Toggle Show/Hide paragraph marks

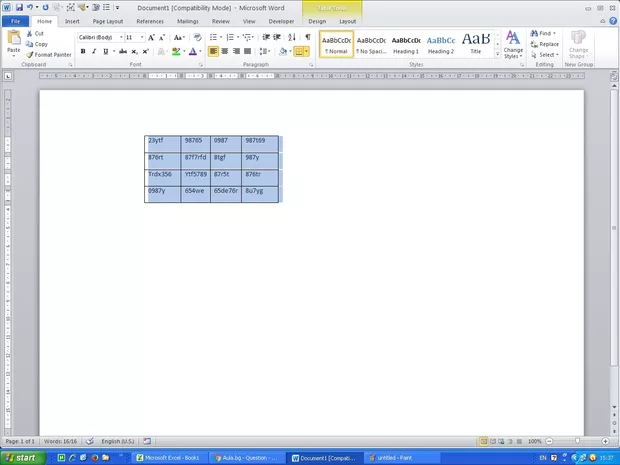pos(307,37)
